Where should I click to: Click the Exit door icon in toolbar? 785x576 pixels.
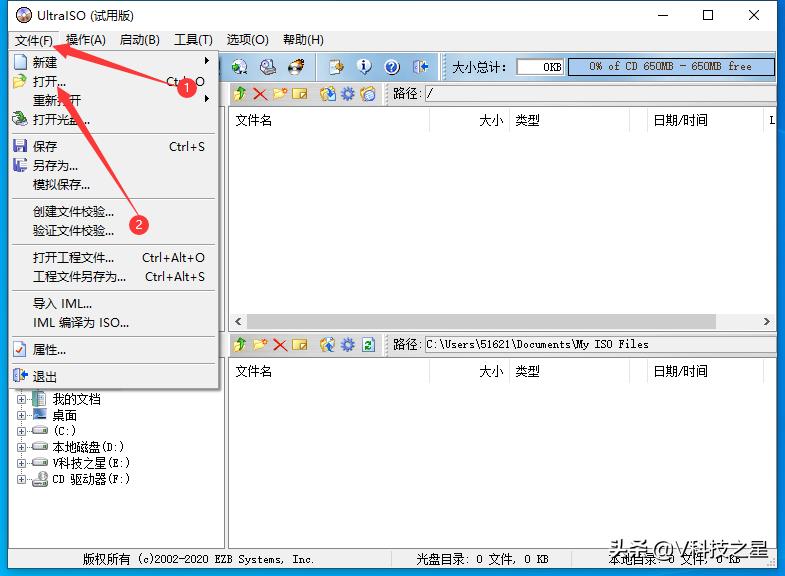pos(420,67)
